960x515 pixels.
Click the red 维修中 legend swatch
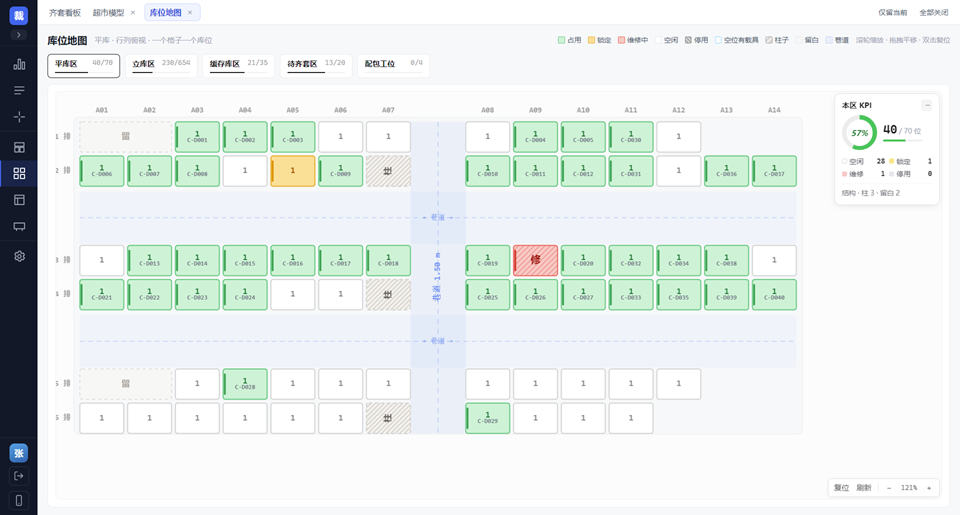tap(621, 40)
